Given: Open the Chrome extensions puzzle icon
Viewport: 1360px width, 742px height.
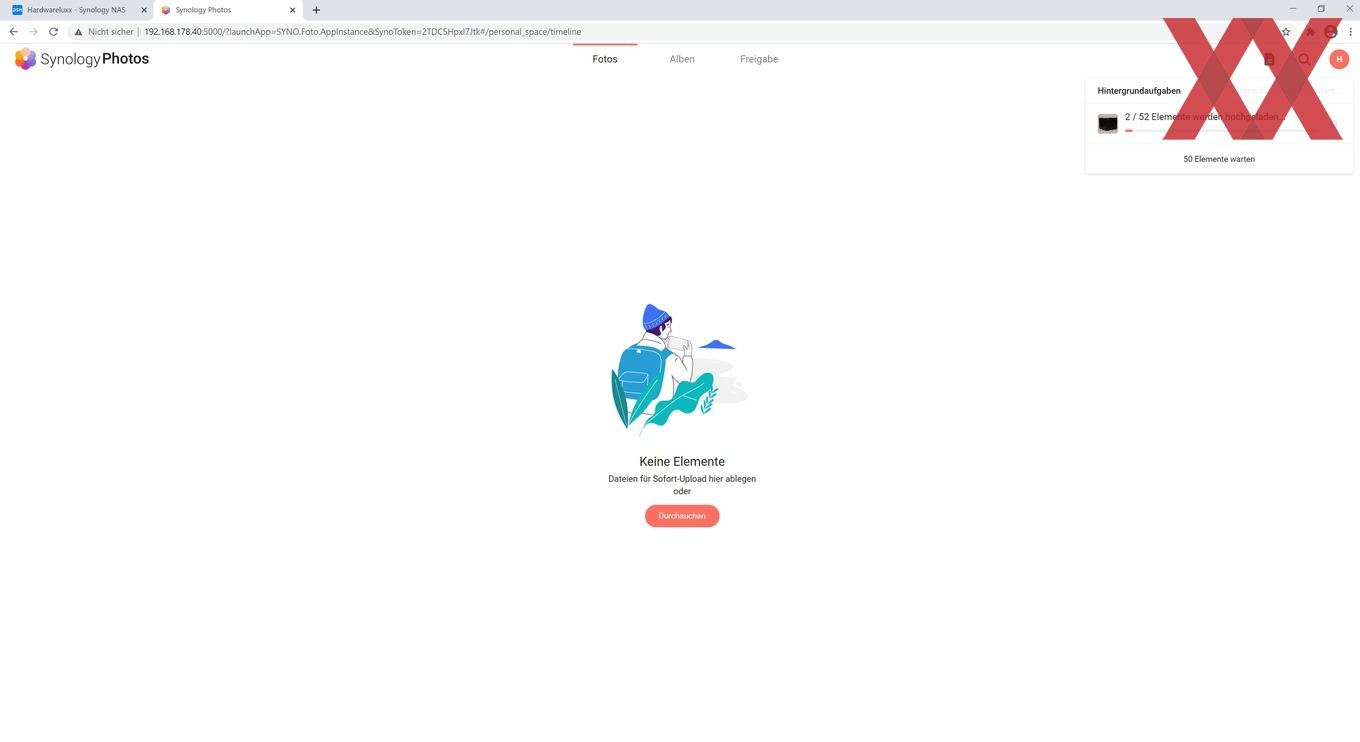Looking at the screenshot, I should [1310, 32].
